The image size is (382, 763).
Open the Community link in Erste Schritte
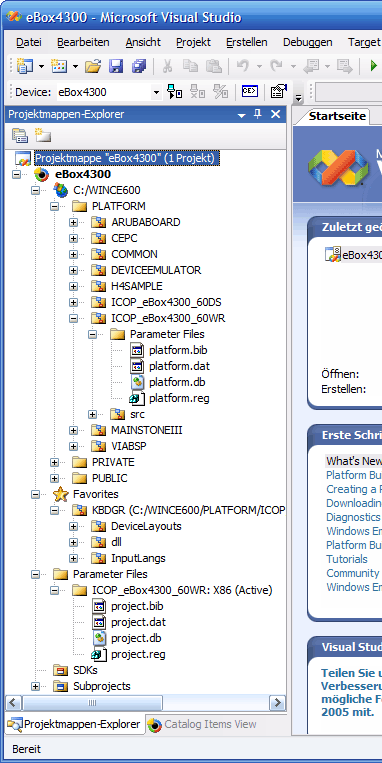(353, 573)
